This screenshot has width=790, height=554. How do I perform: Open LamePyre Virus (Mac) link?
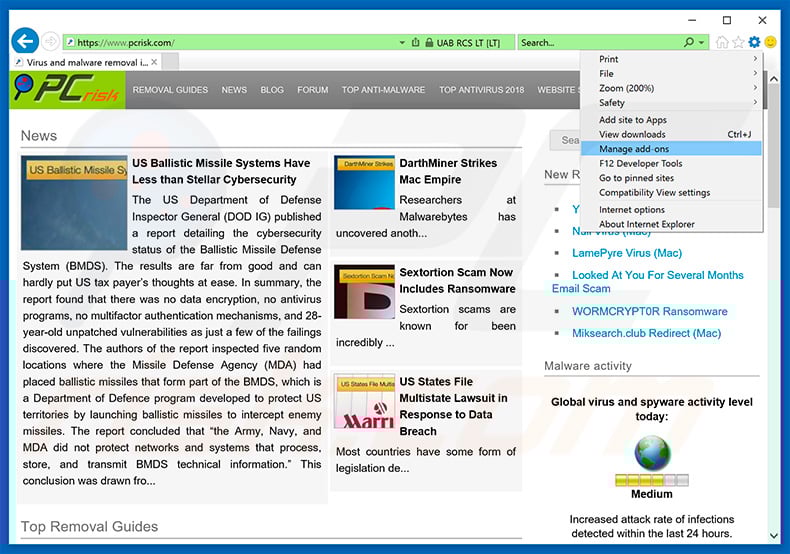pos(627,253)
